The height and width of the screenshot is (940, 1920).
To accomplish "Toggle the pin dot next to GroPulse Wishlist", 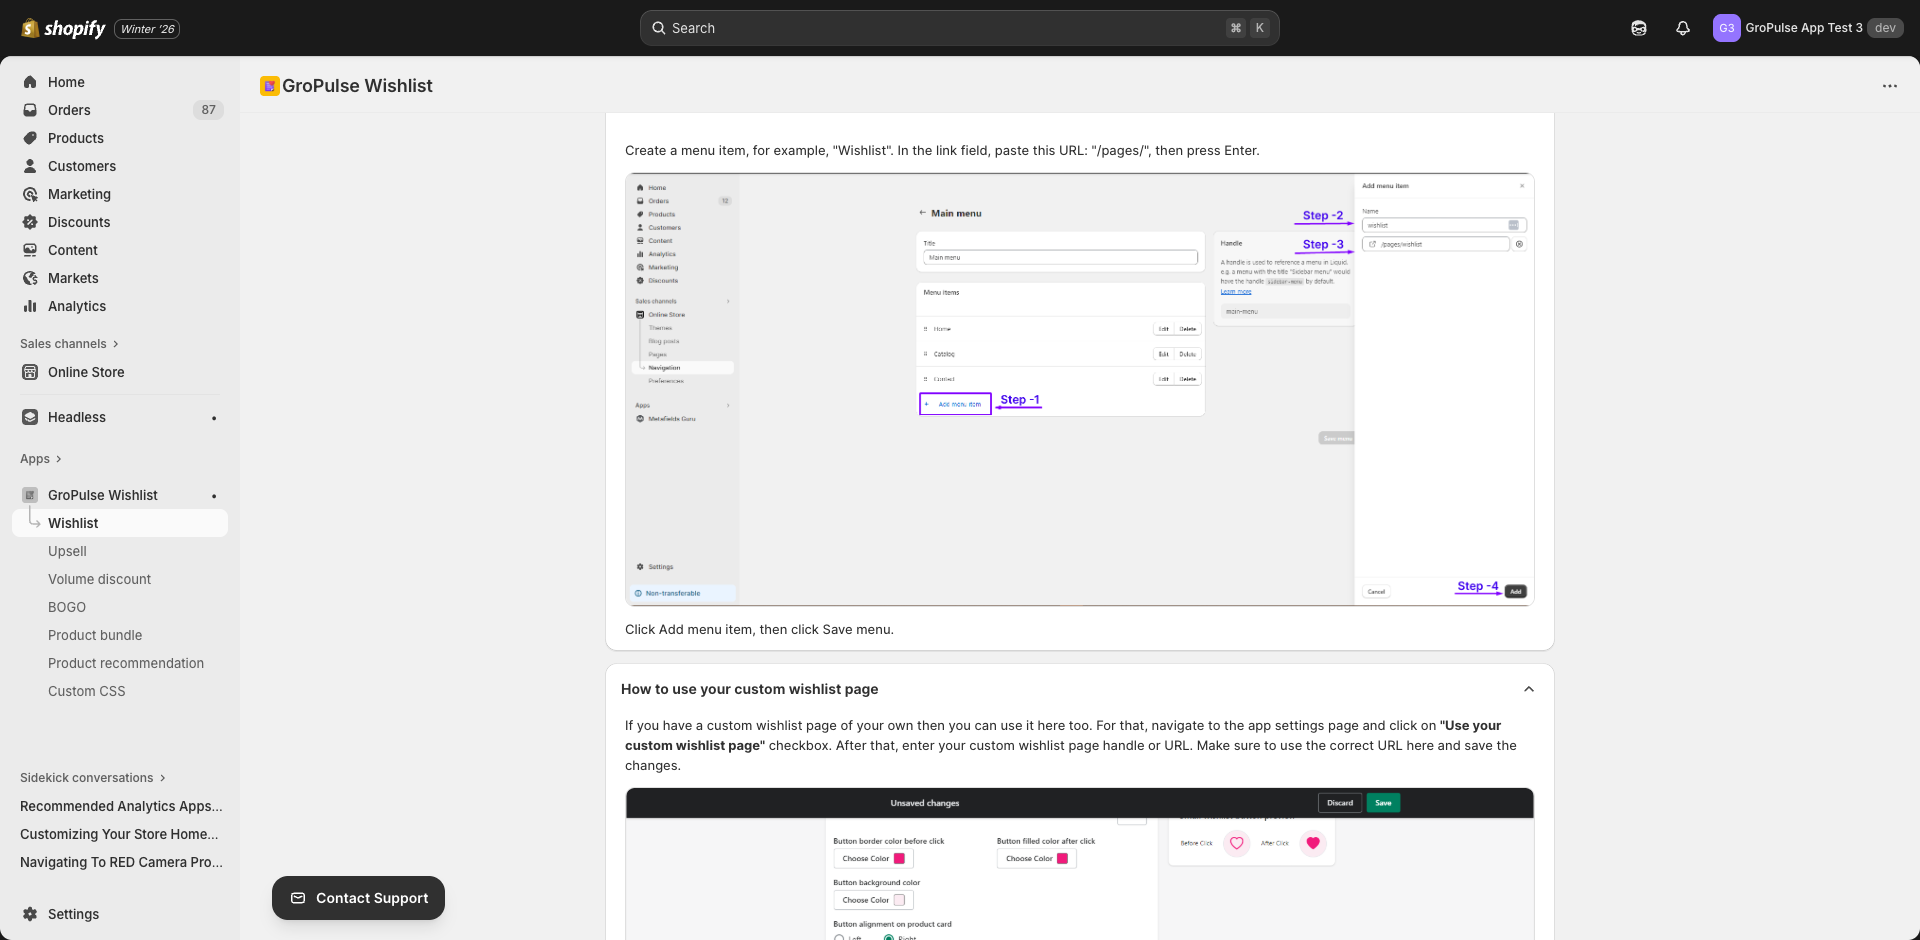I will [x=215, y=495].
